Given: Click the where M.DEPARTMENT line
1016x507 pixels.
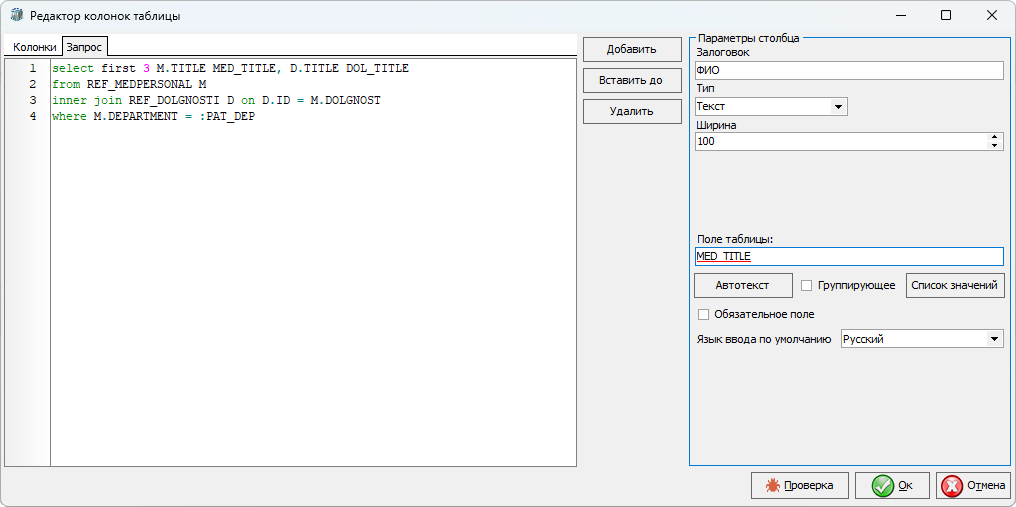Looking at the screenshot, I should 154,117.
